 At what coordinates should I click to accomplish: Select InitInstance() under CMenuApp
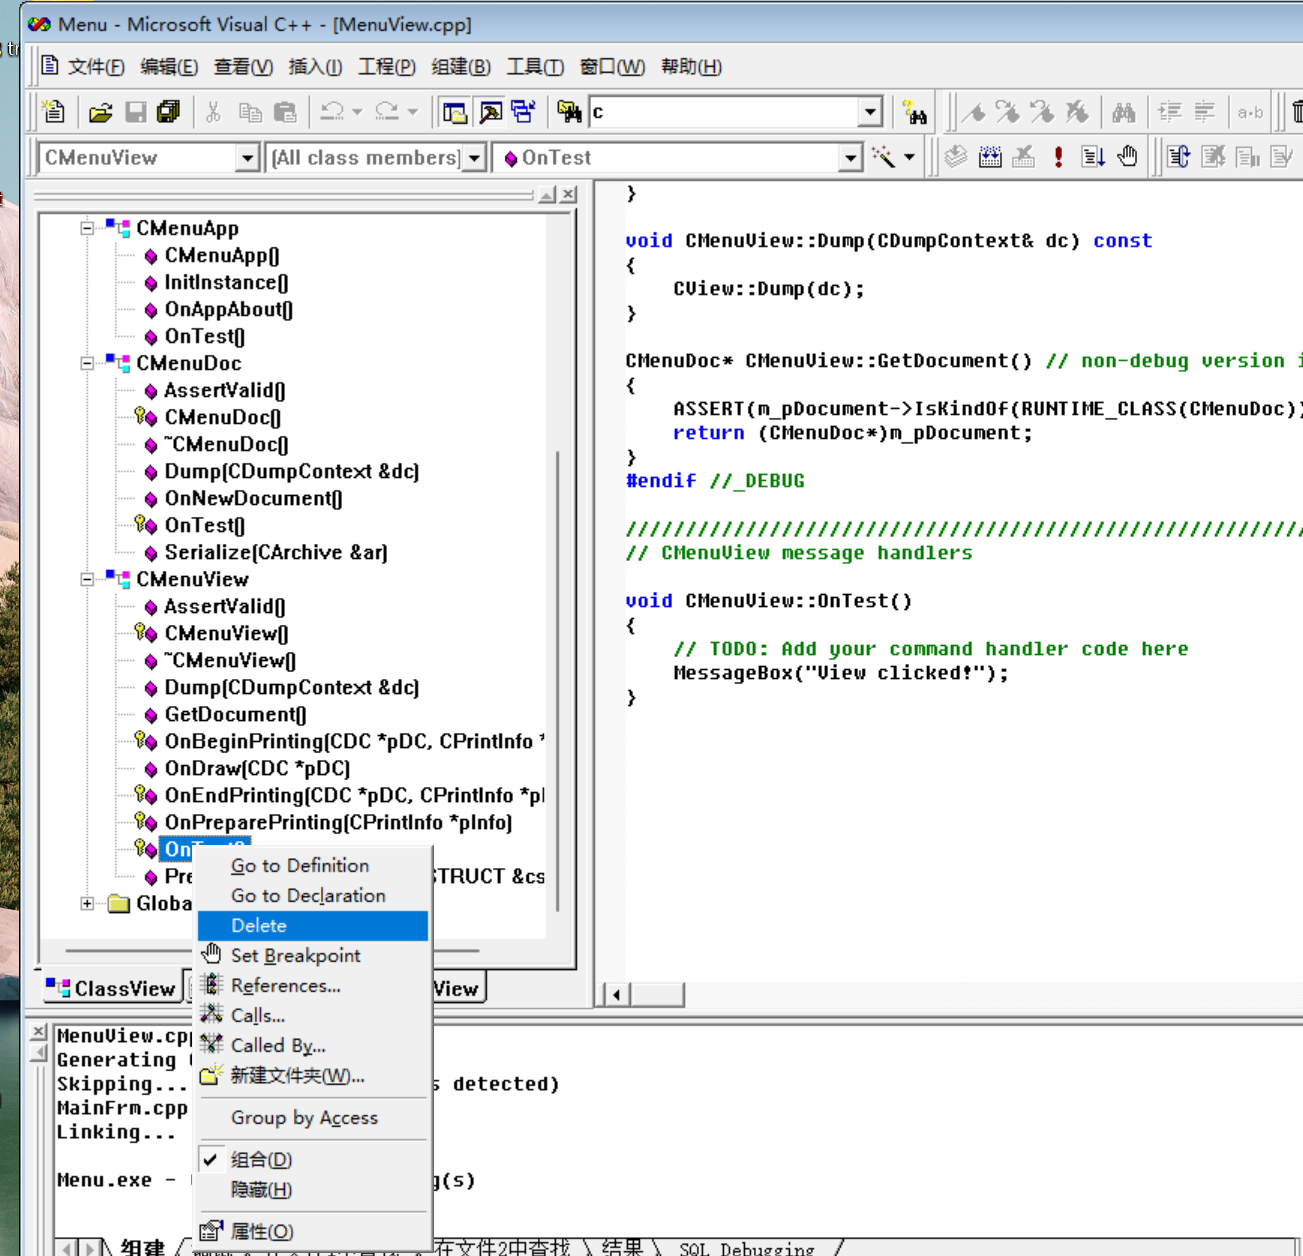(226, 283)
